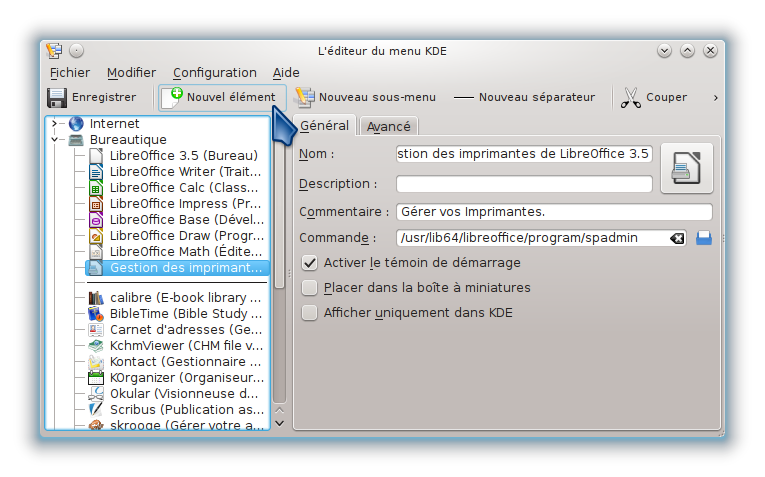Clear the Commande field with X icon
The height and width of the screenshot is (477, 765).
[x=677, y=238]
